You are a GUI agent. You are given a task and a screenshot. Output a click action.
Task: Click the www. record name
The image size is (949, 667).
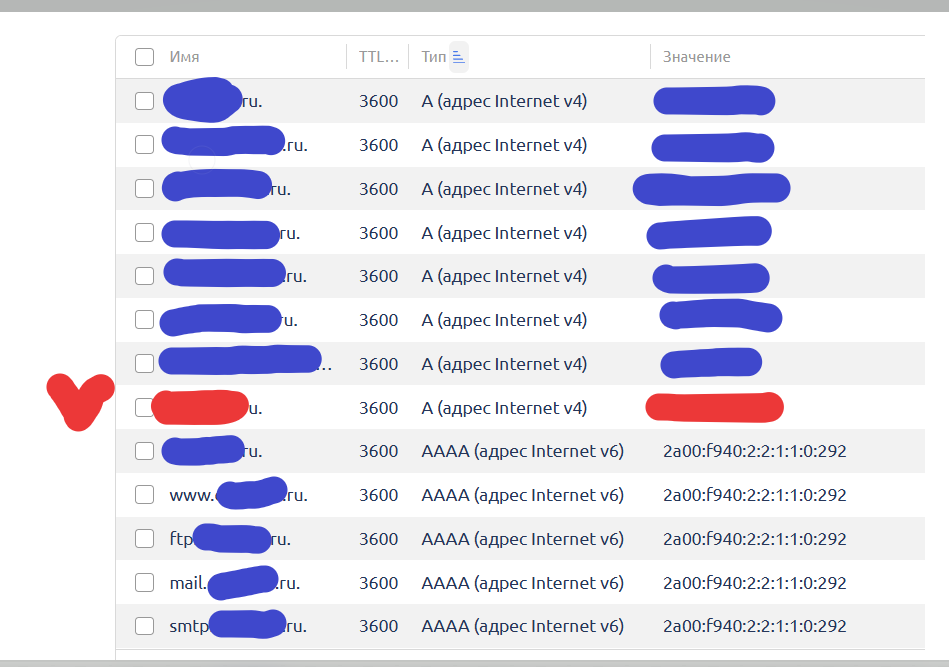click(238, 495)
